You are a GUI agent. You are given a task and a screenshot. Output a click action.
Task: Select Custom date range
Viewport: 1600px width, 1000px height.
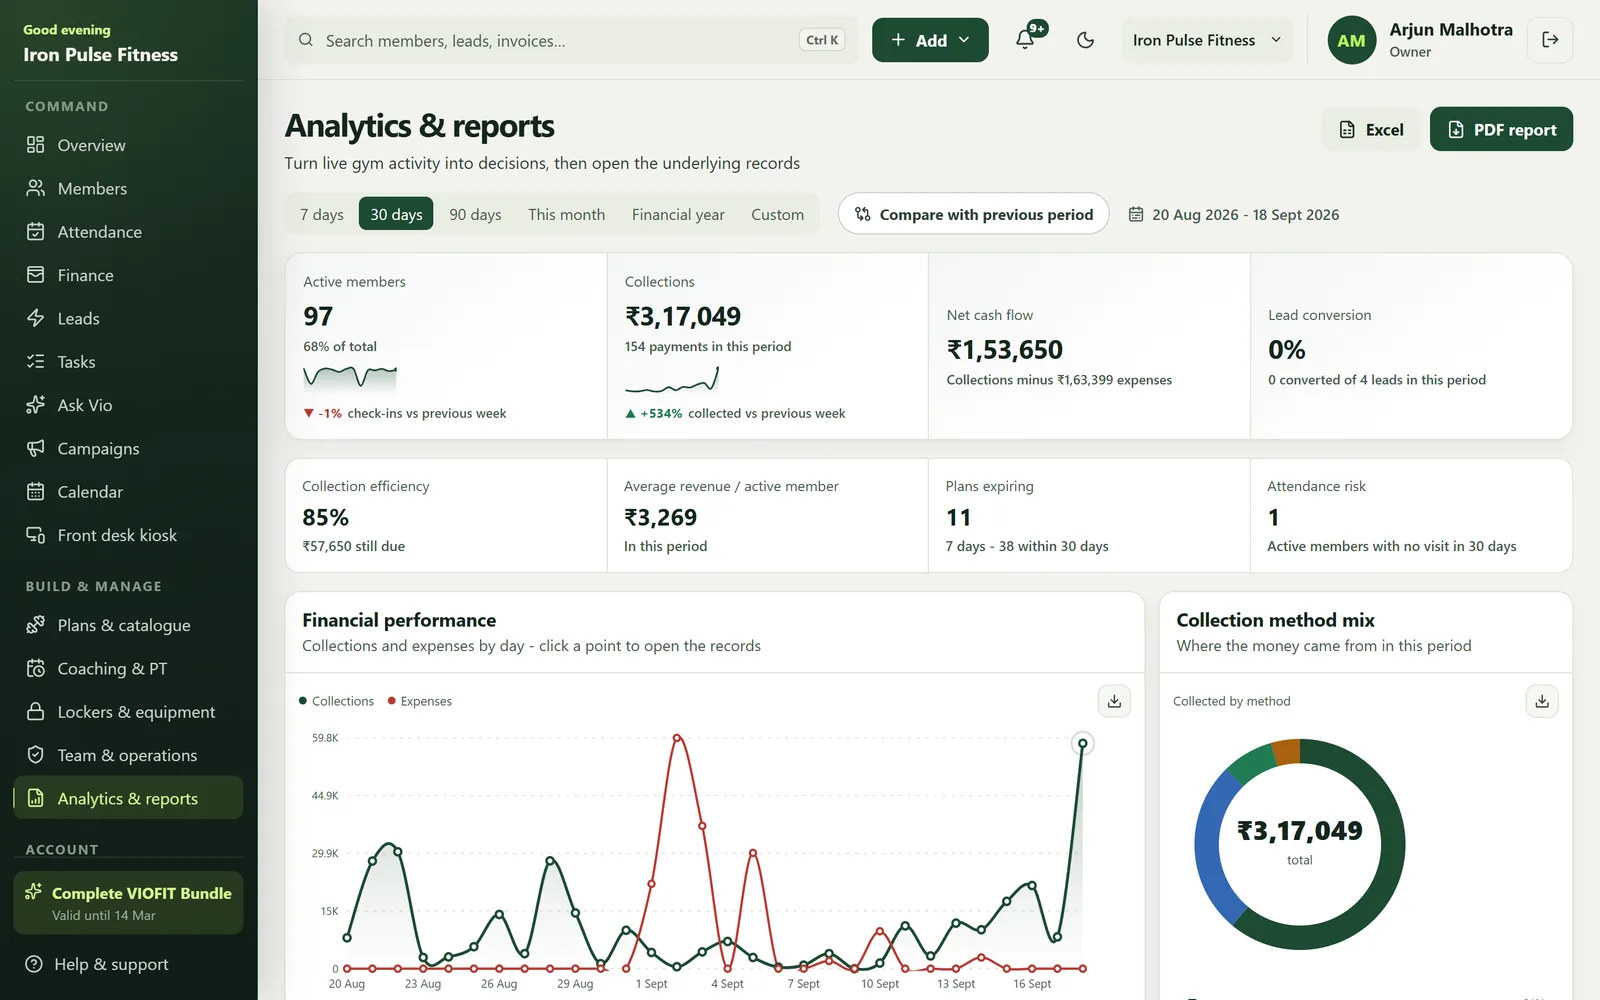[x=777, y=214]
